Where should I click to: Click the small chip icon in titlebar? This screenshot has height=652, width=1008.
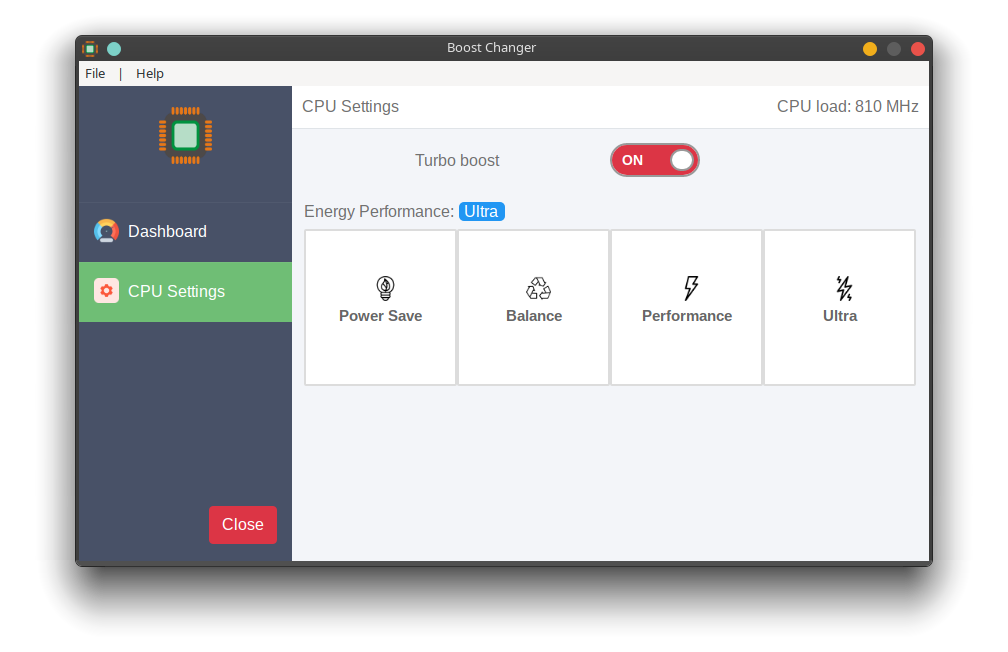tap(90, 48)
